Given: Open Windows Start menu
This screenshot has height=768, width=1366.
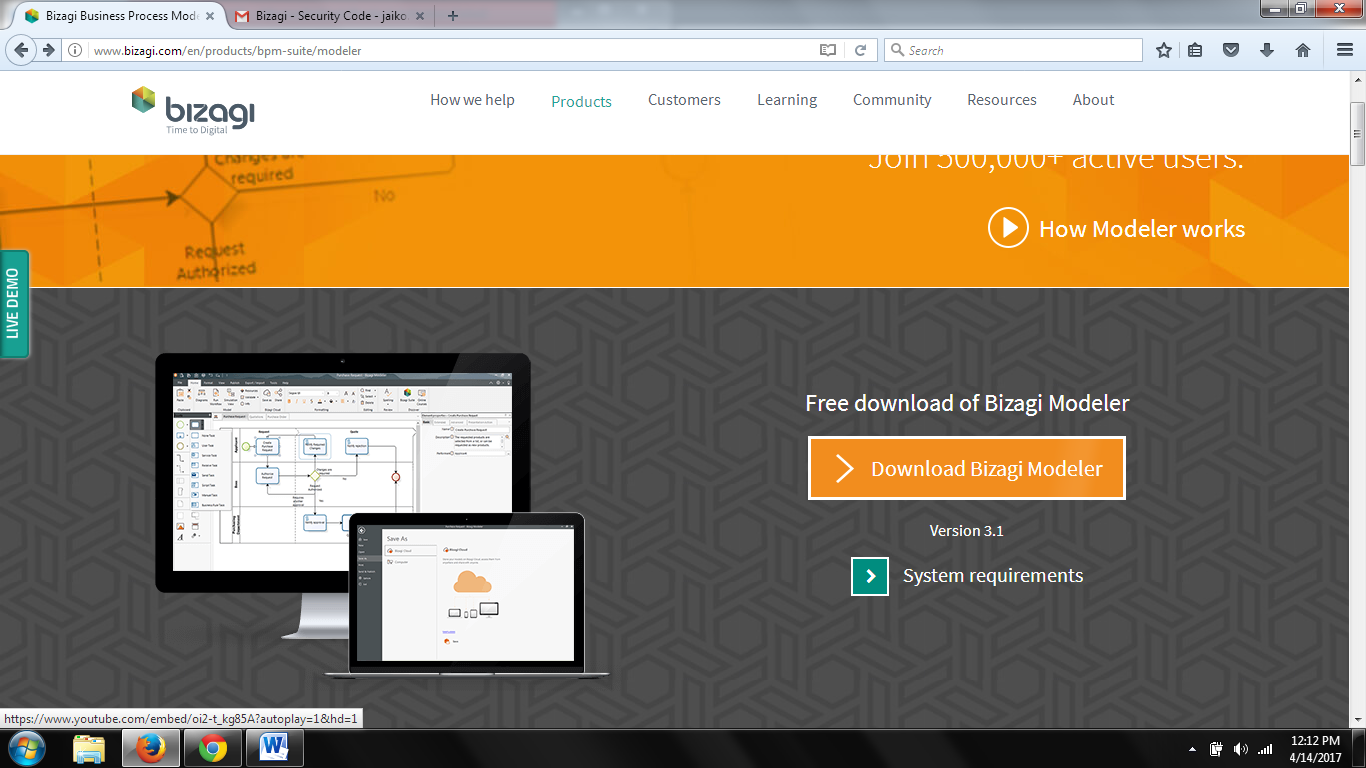Looking at the screenshot, I should [25, 748].
